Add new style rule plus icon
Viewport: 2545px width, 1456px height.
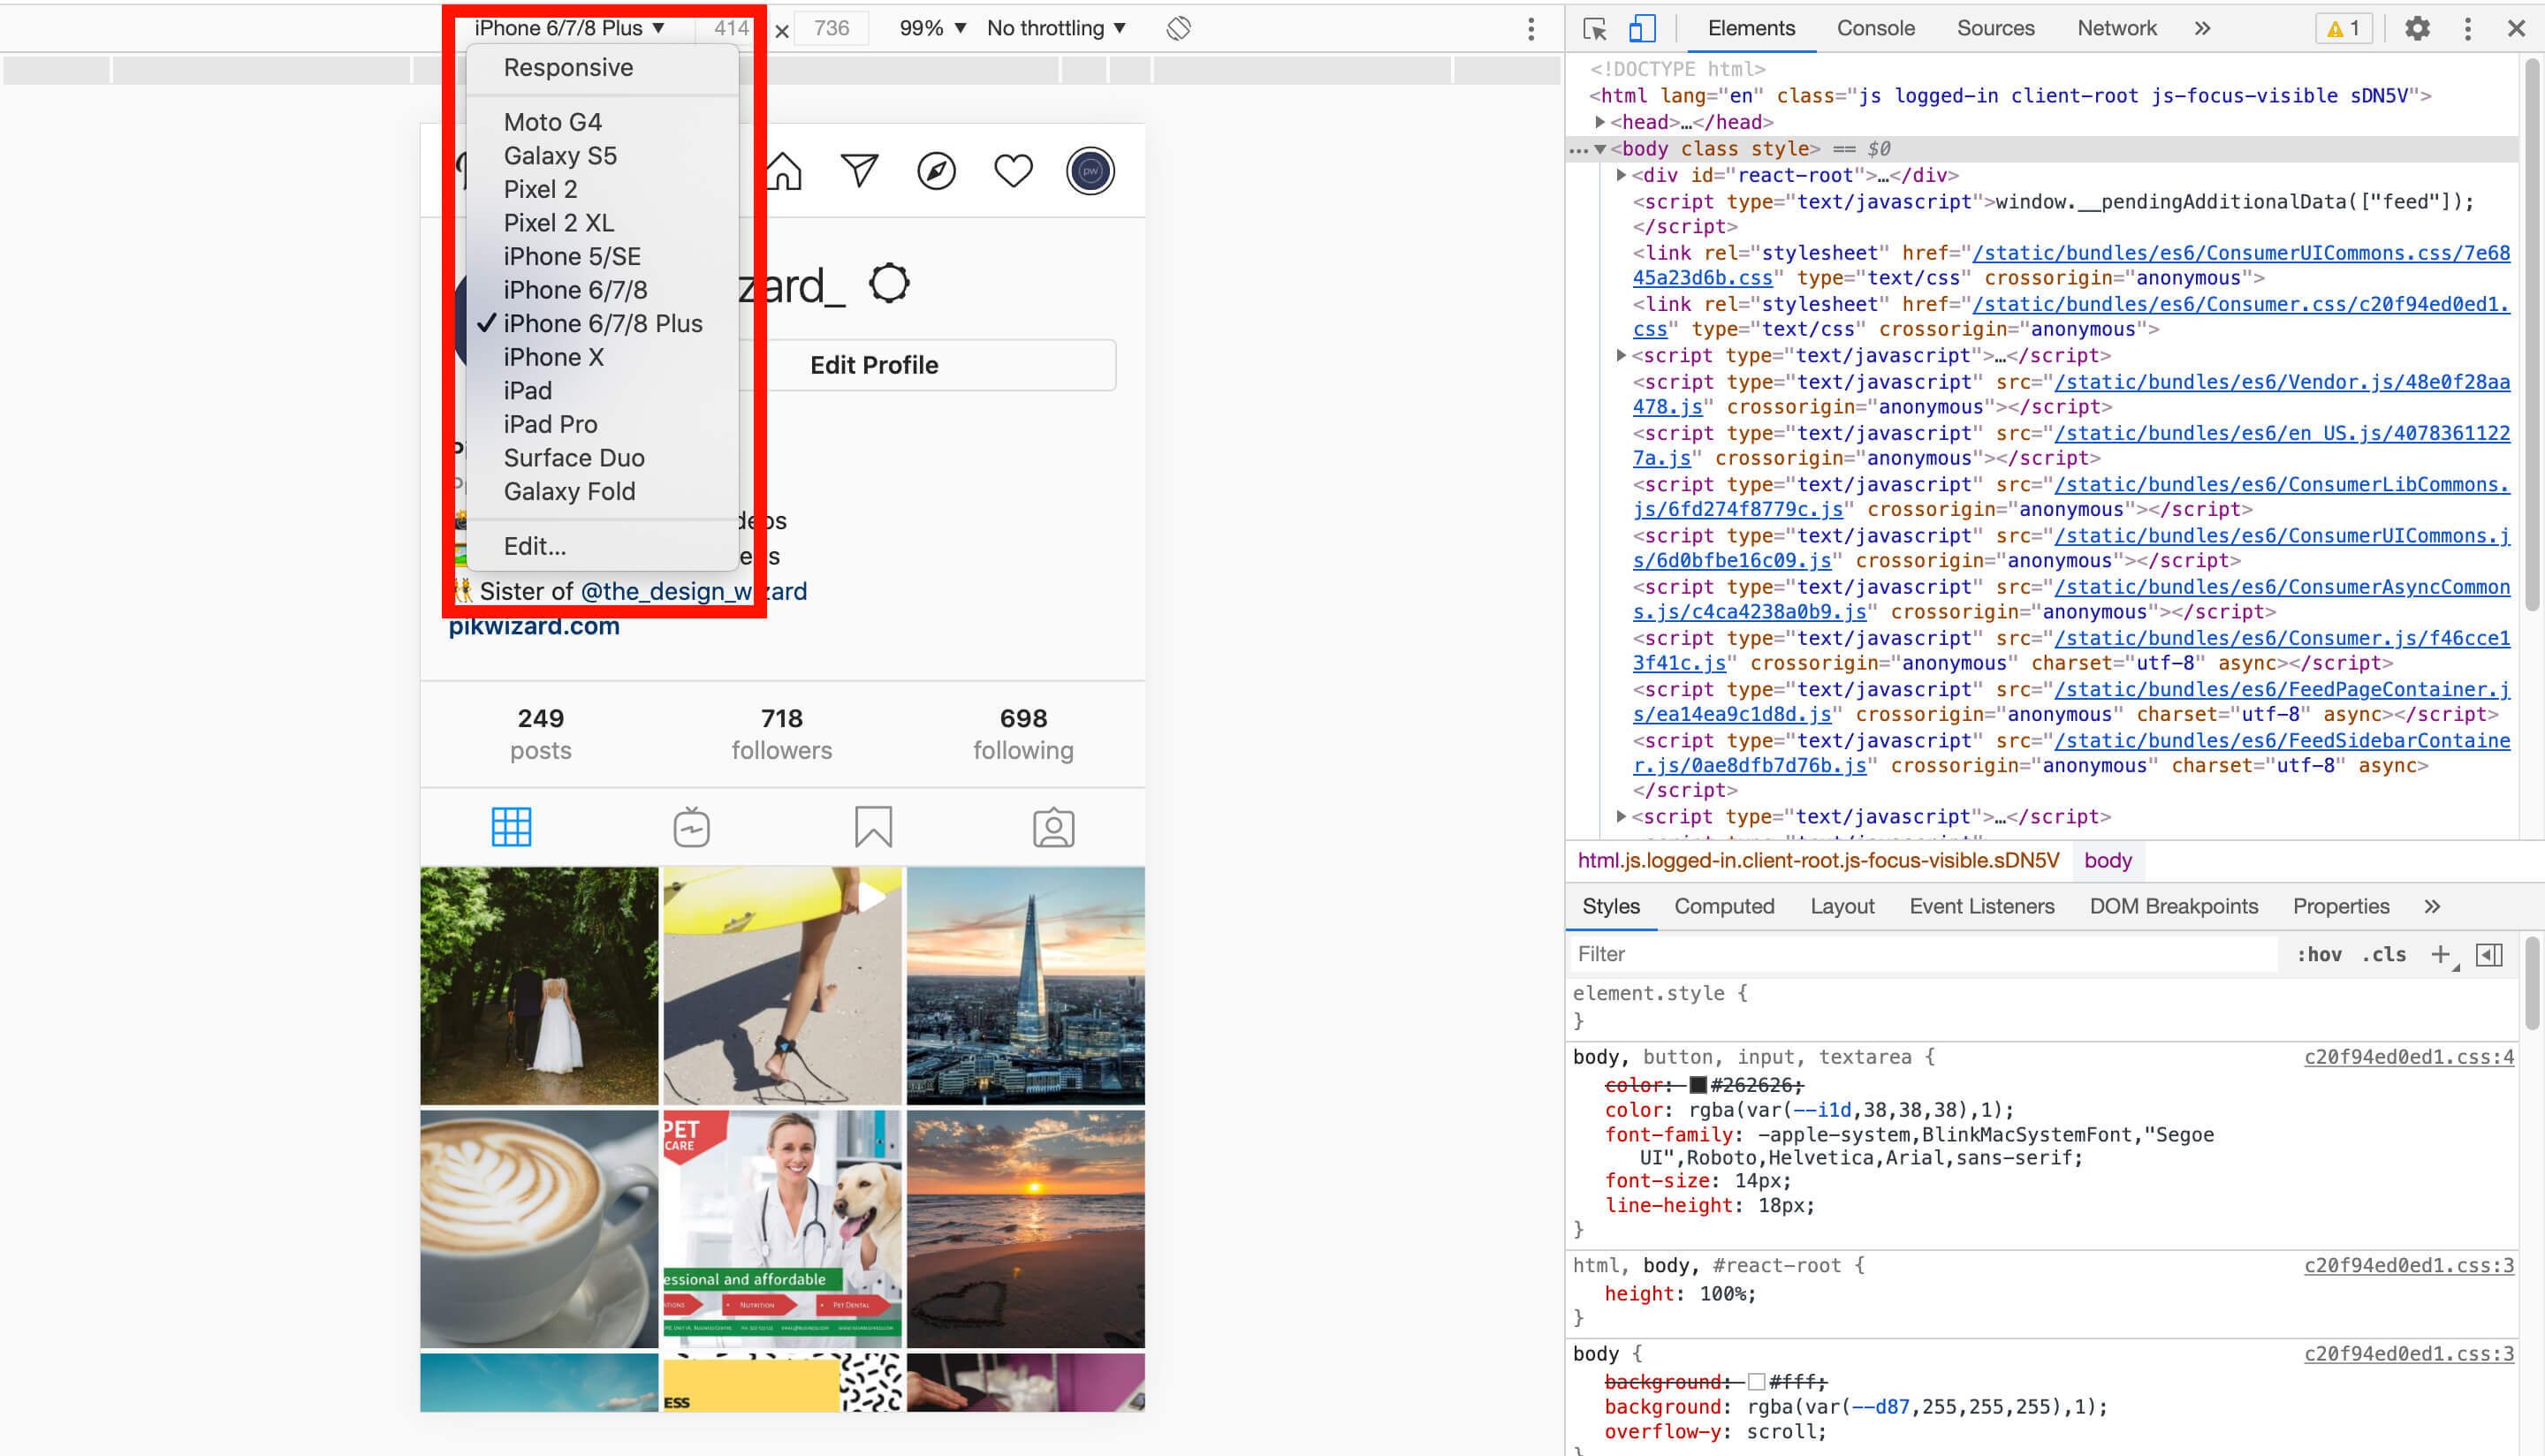tap(2441, 954)
